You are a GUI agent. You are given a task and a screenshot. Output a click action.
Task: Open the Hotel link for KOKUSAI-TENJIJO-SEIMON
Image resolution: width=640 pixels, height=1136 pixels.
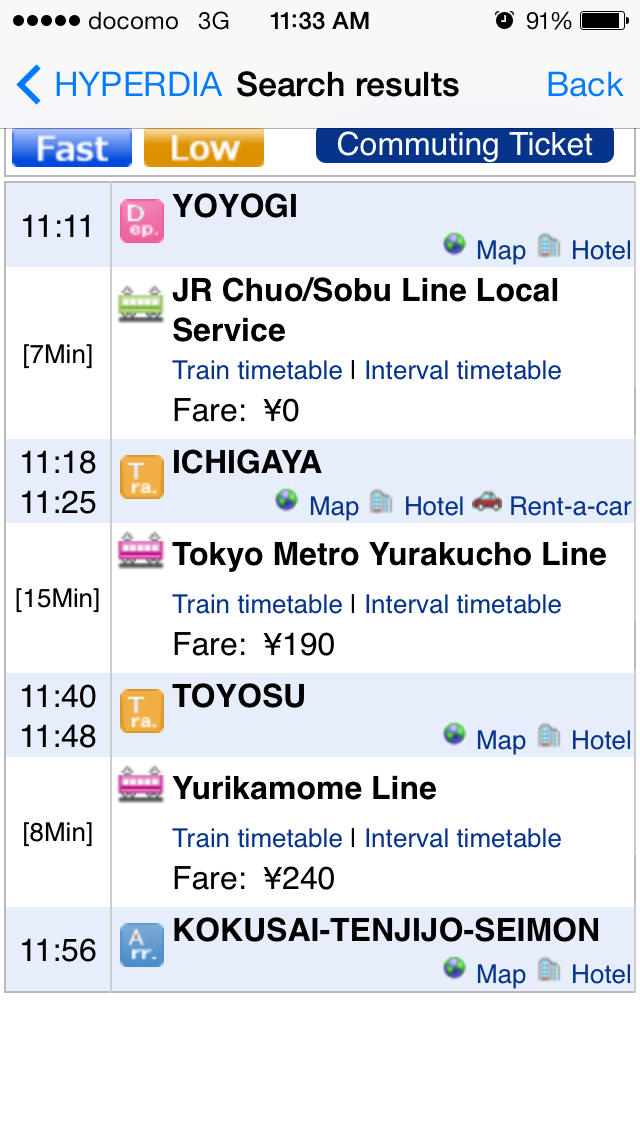[x=601, y=975]
